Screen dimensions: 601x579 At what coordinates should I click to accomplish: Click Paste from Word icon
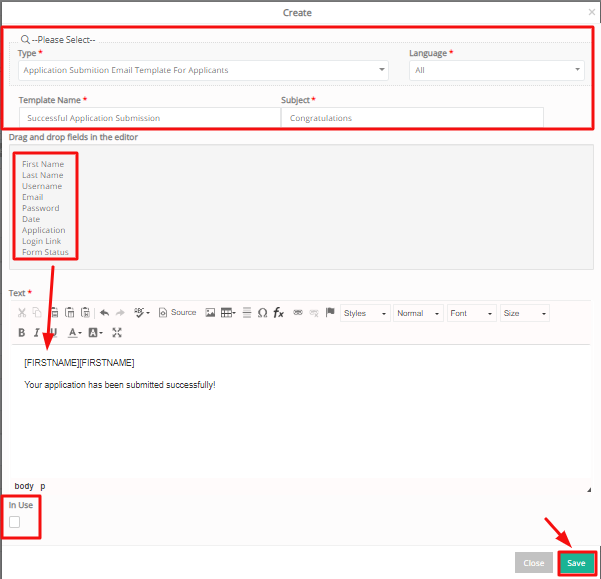click(85, 313)
